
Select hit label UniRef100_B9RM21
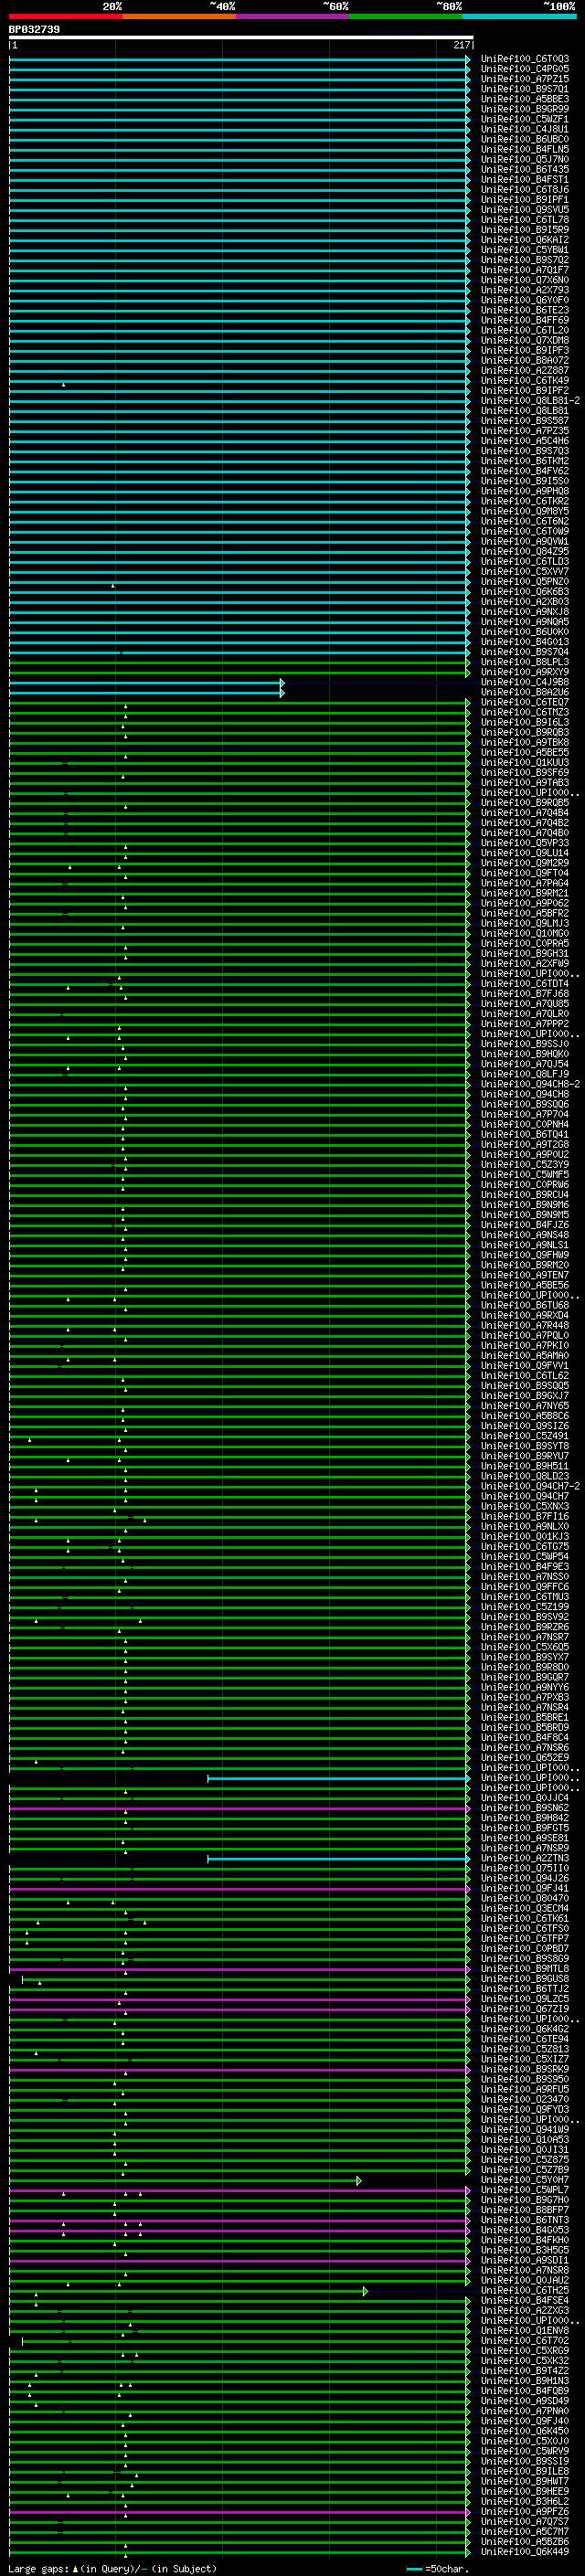coord(525,893)
